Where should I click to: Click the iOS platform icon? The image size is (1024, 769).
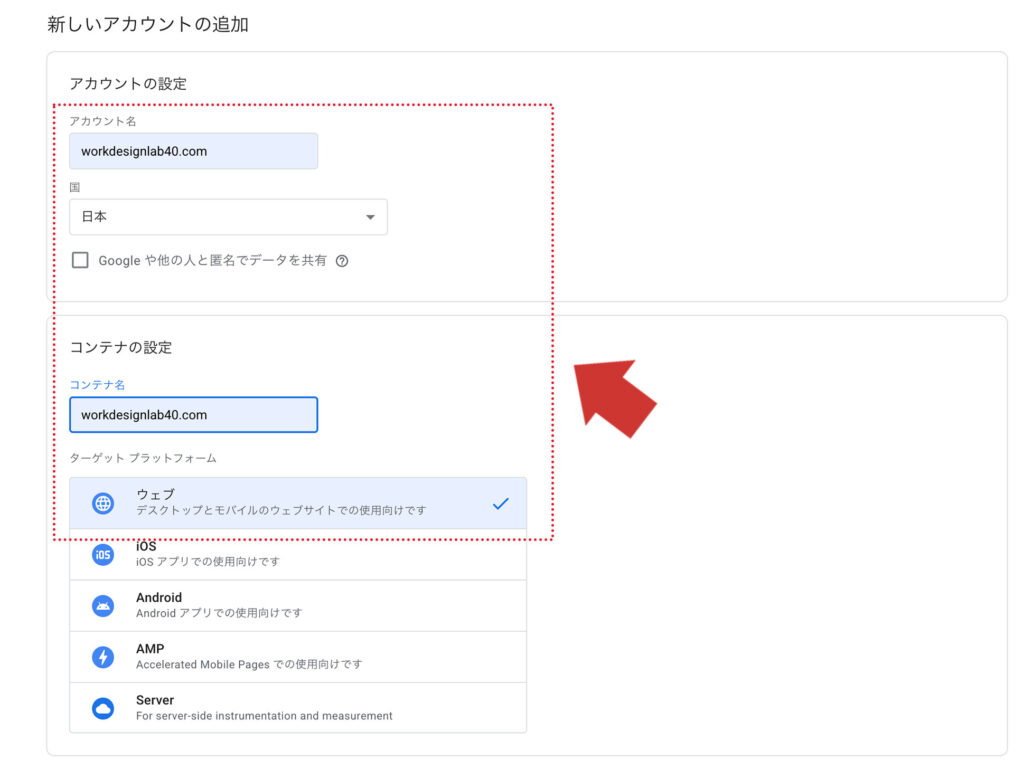point(103,554)
